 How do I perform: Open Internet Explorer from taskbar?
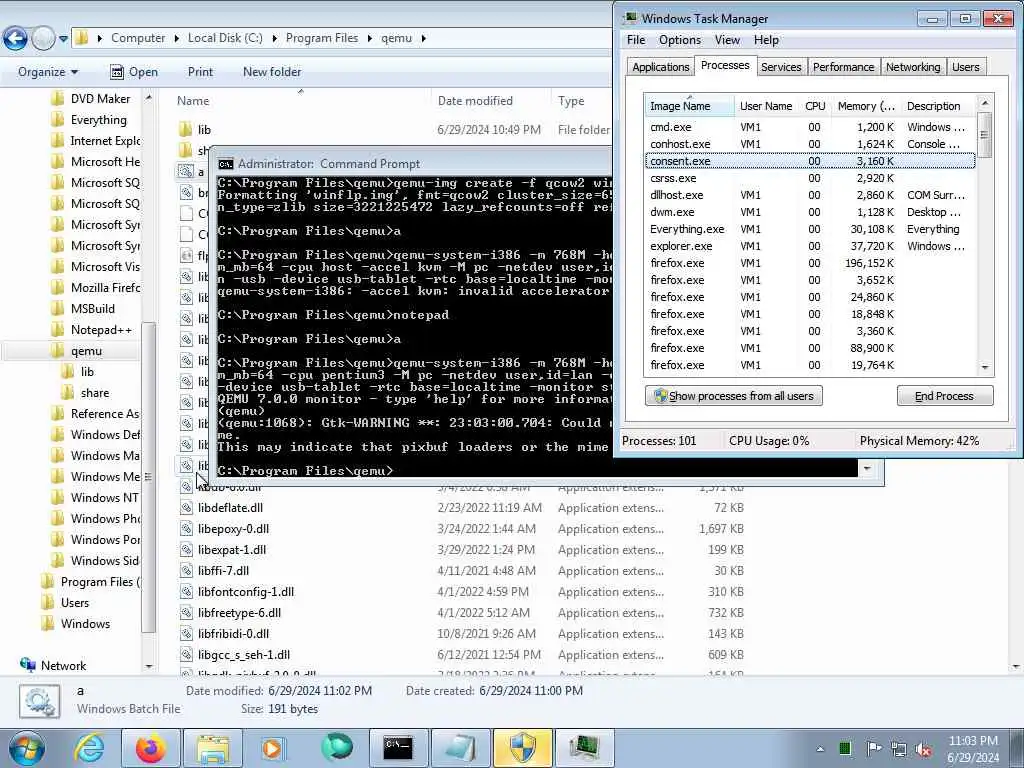[x=89, y=748]
